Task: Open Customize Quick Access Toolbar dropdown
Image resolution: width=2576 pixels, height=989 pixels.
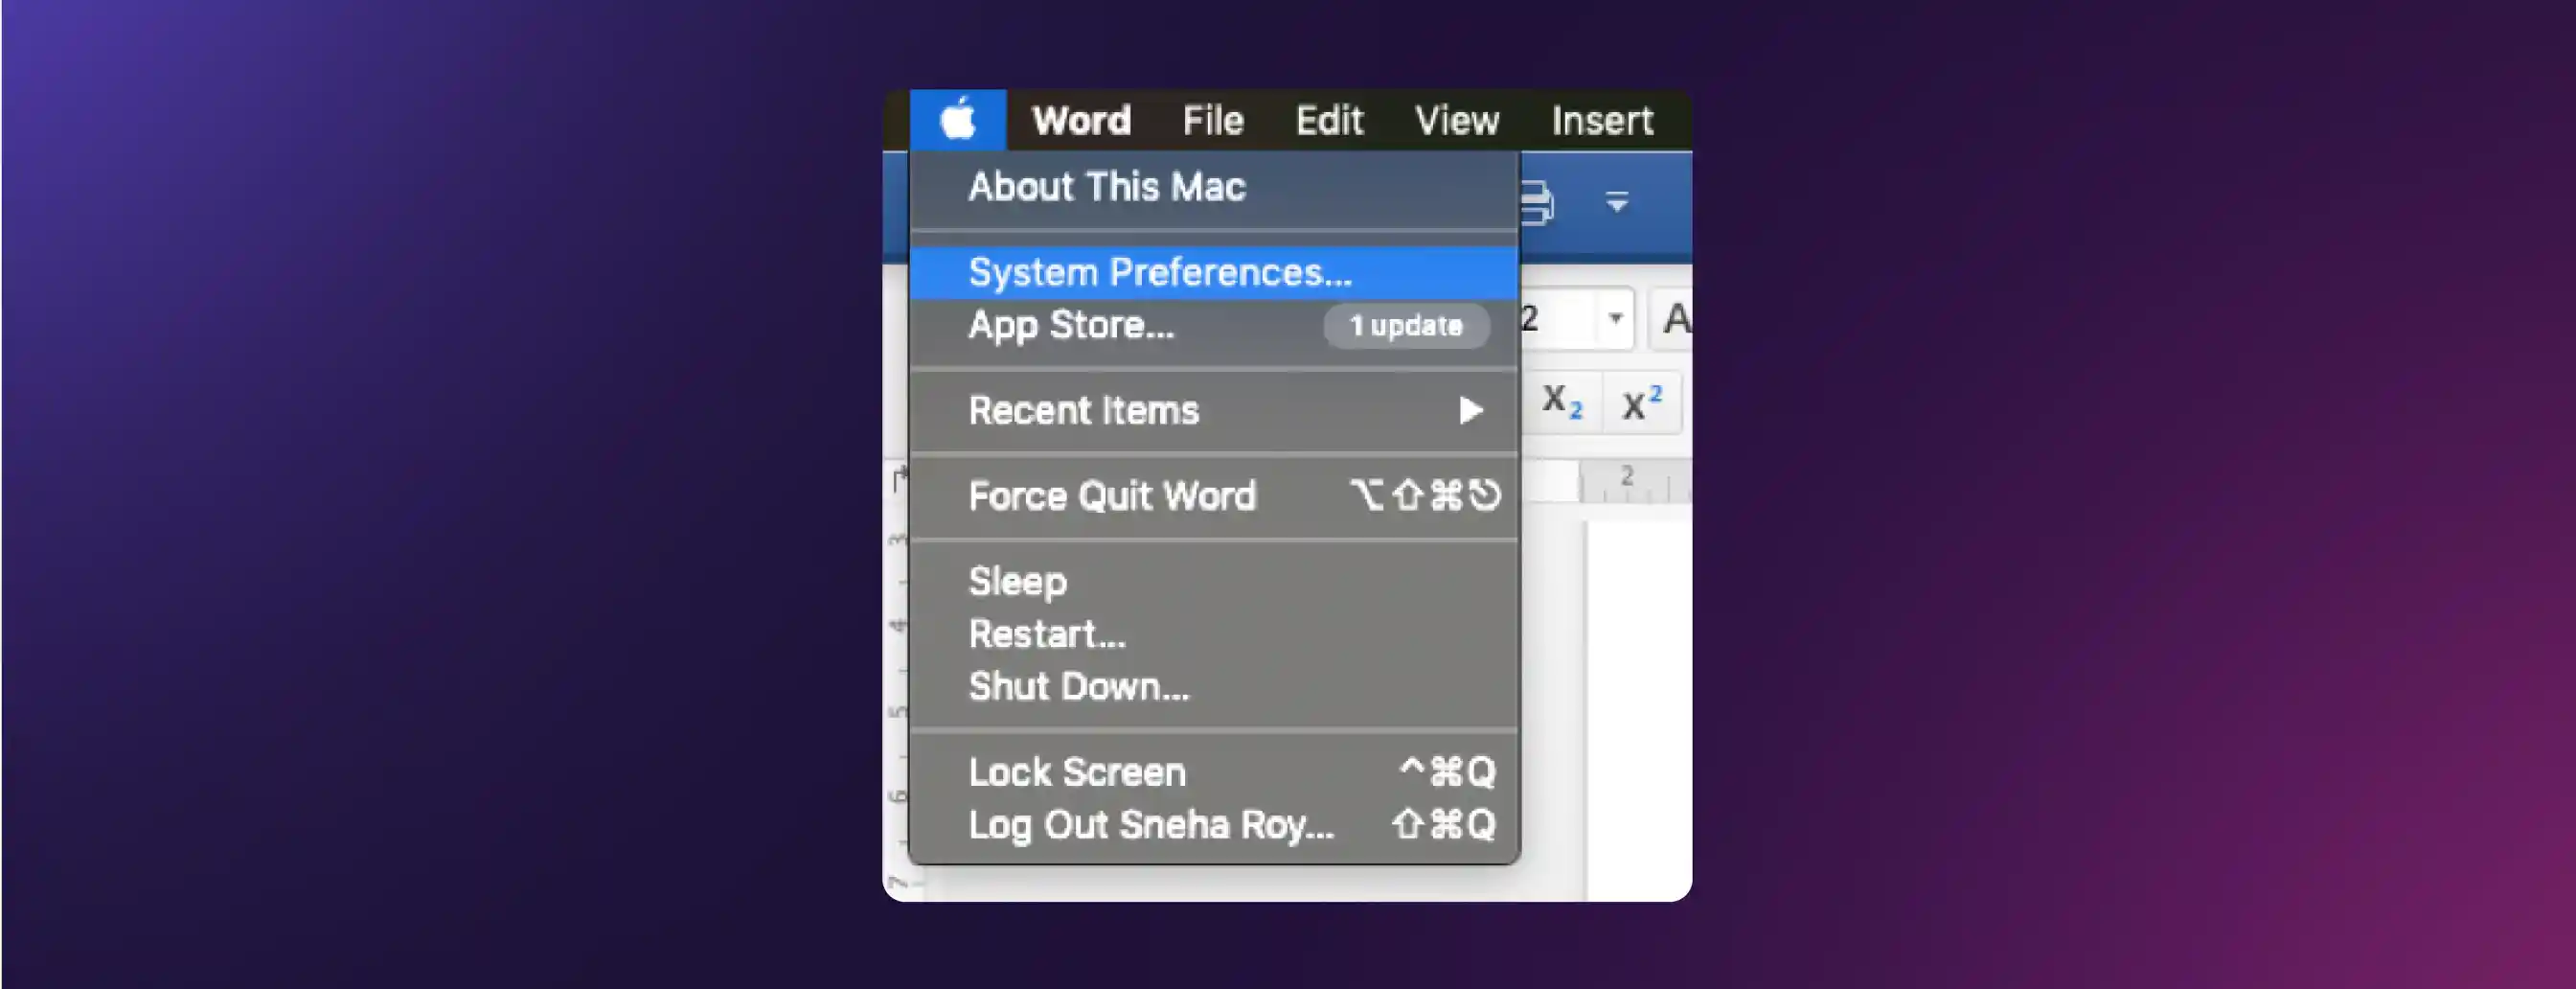Action: pos(1617,203)
